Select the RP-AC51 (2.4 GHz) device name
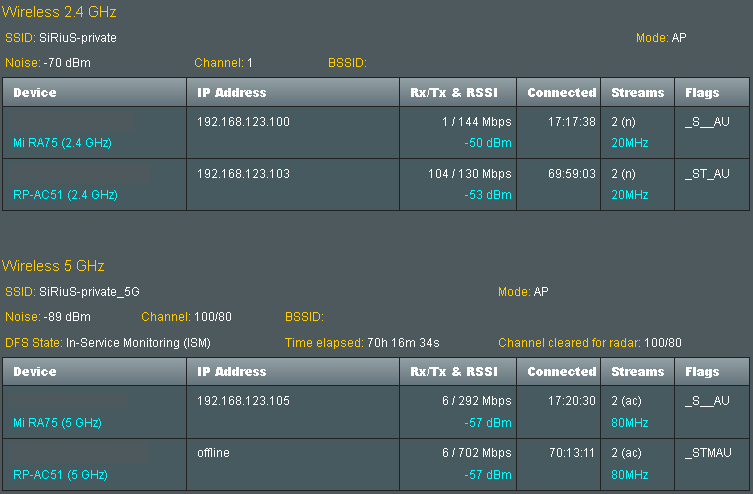Screen dimensions: 753x494 (65, 194)
